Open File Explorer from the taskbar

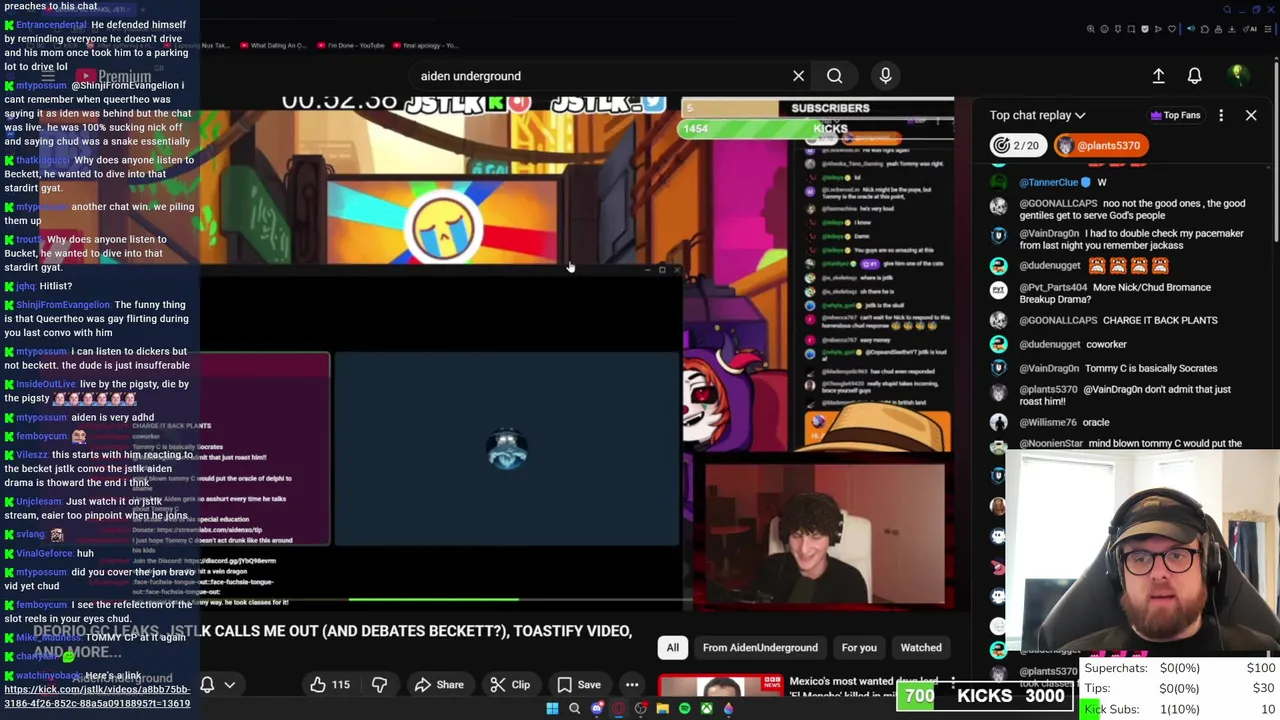click(662, 709)
